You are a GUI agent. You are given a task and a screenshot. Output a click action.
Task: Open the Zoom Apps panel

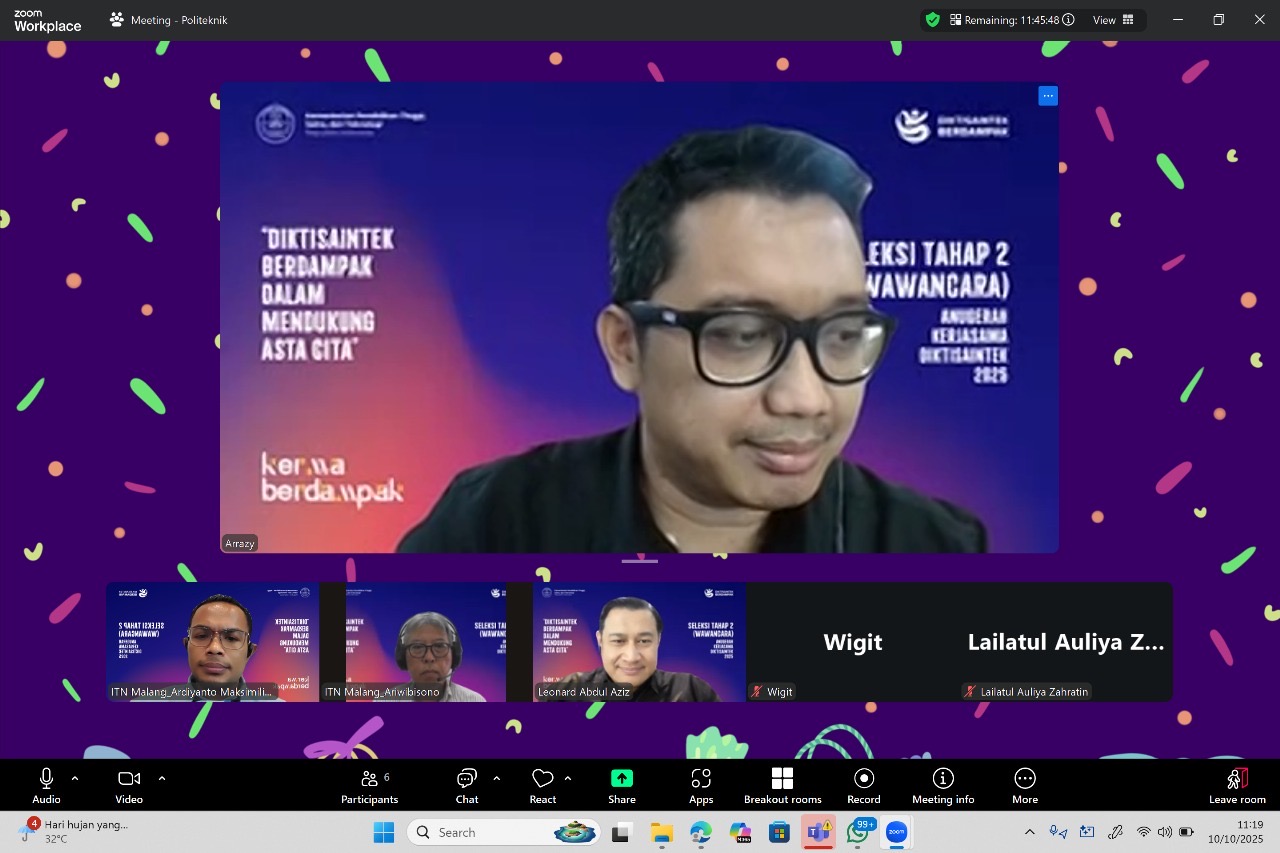[701, 785]
